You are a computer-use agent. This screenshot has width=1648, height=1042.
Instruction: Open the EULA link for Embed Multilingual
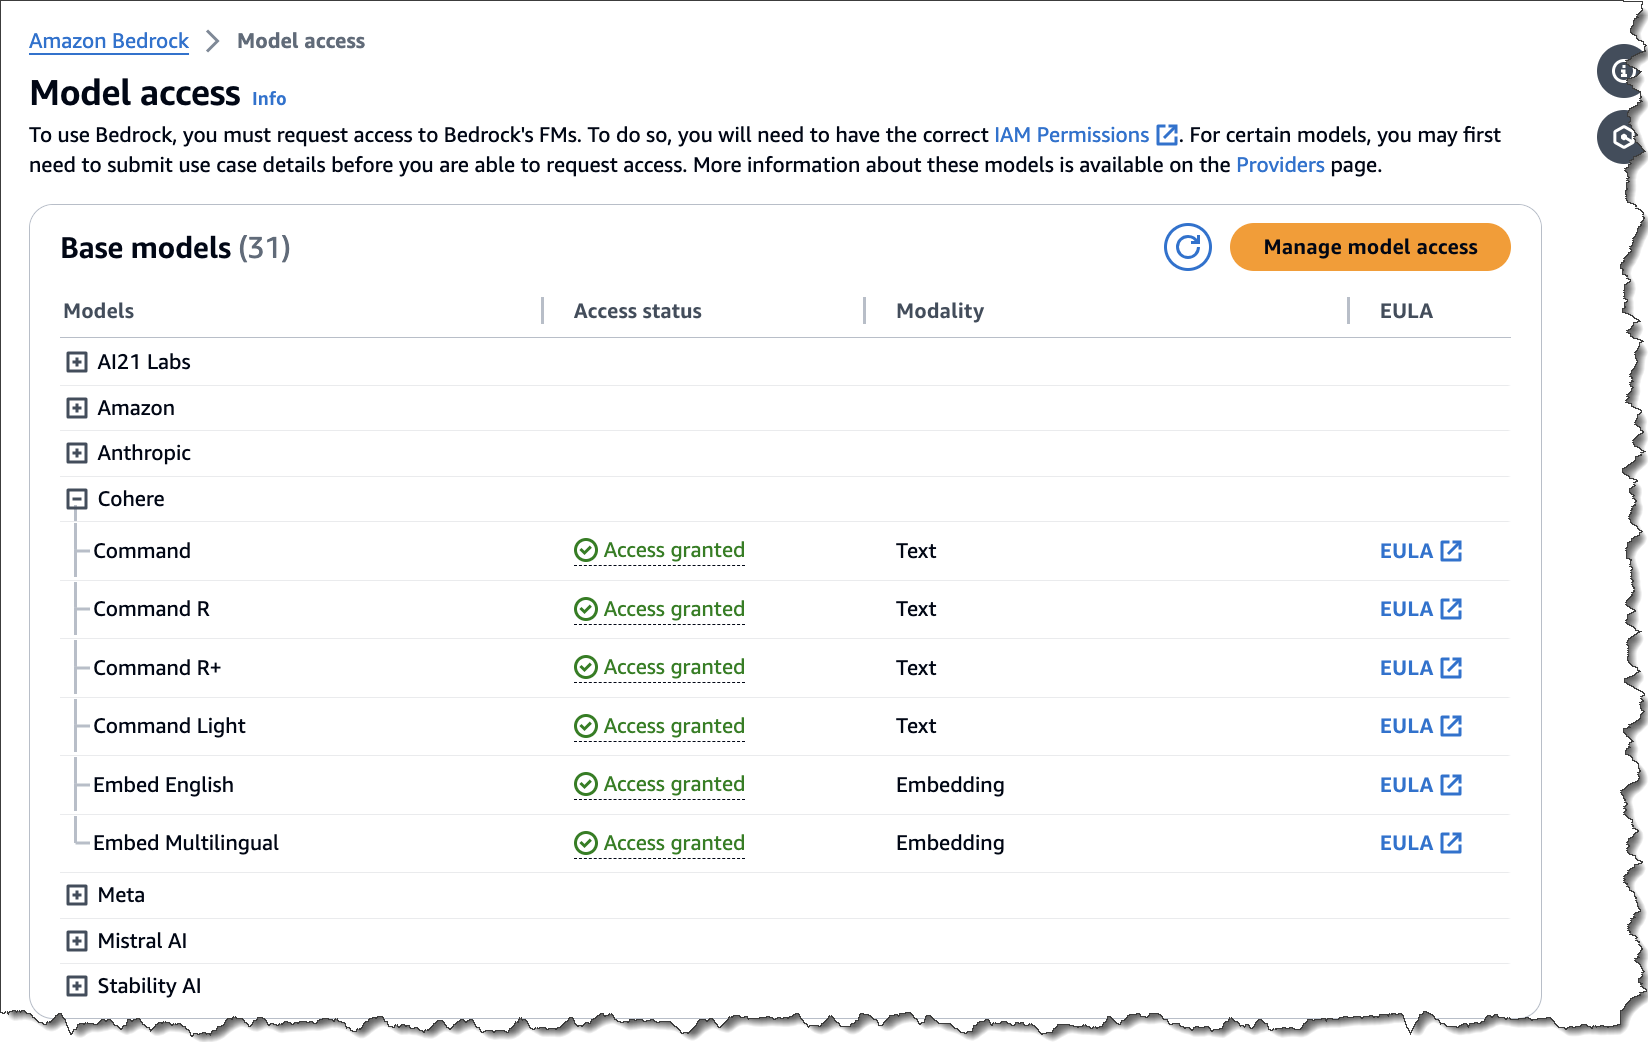click(x=1407, y=843)
